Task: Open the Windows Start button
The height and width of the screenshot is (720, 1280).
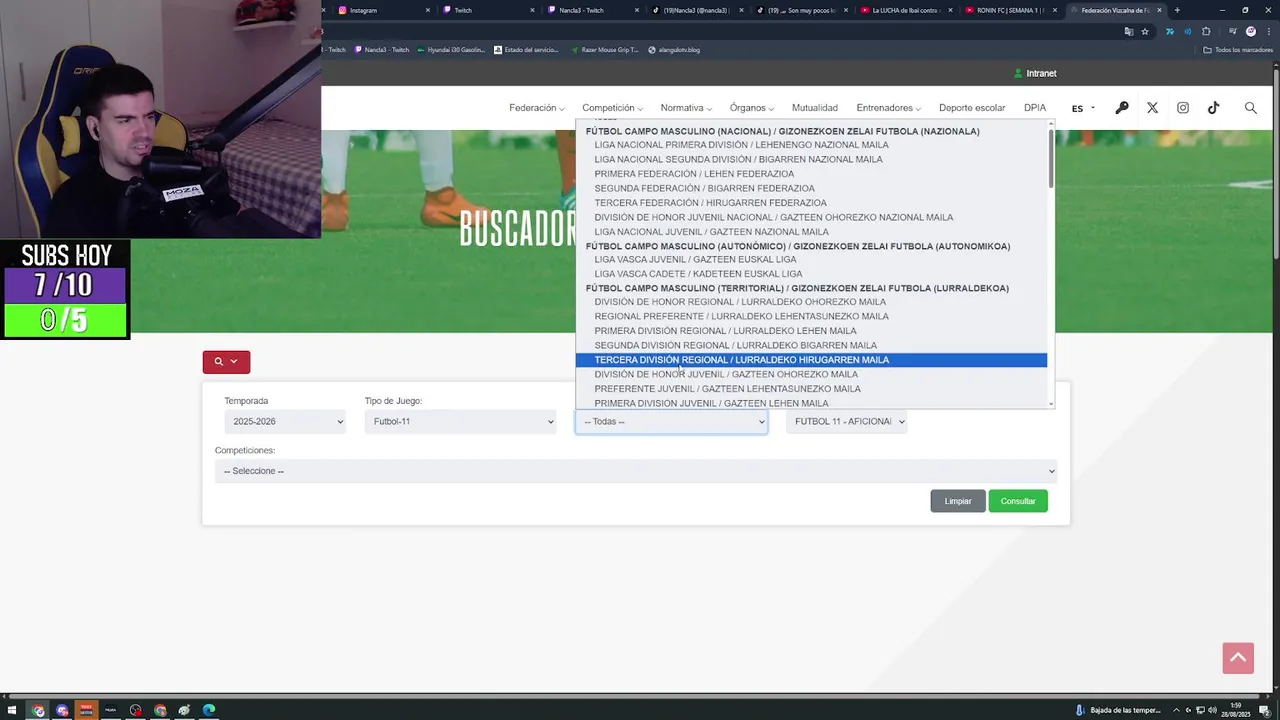Action: tap(14, 711)
